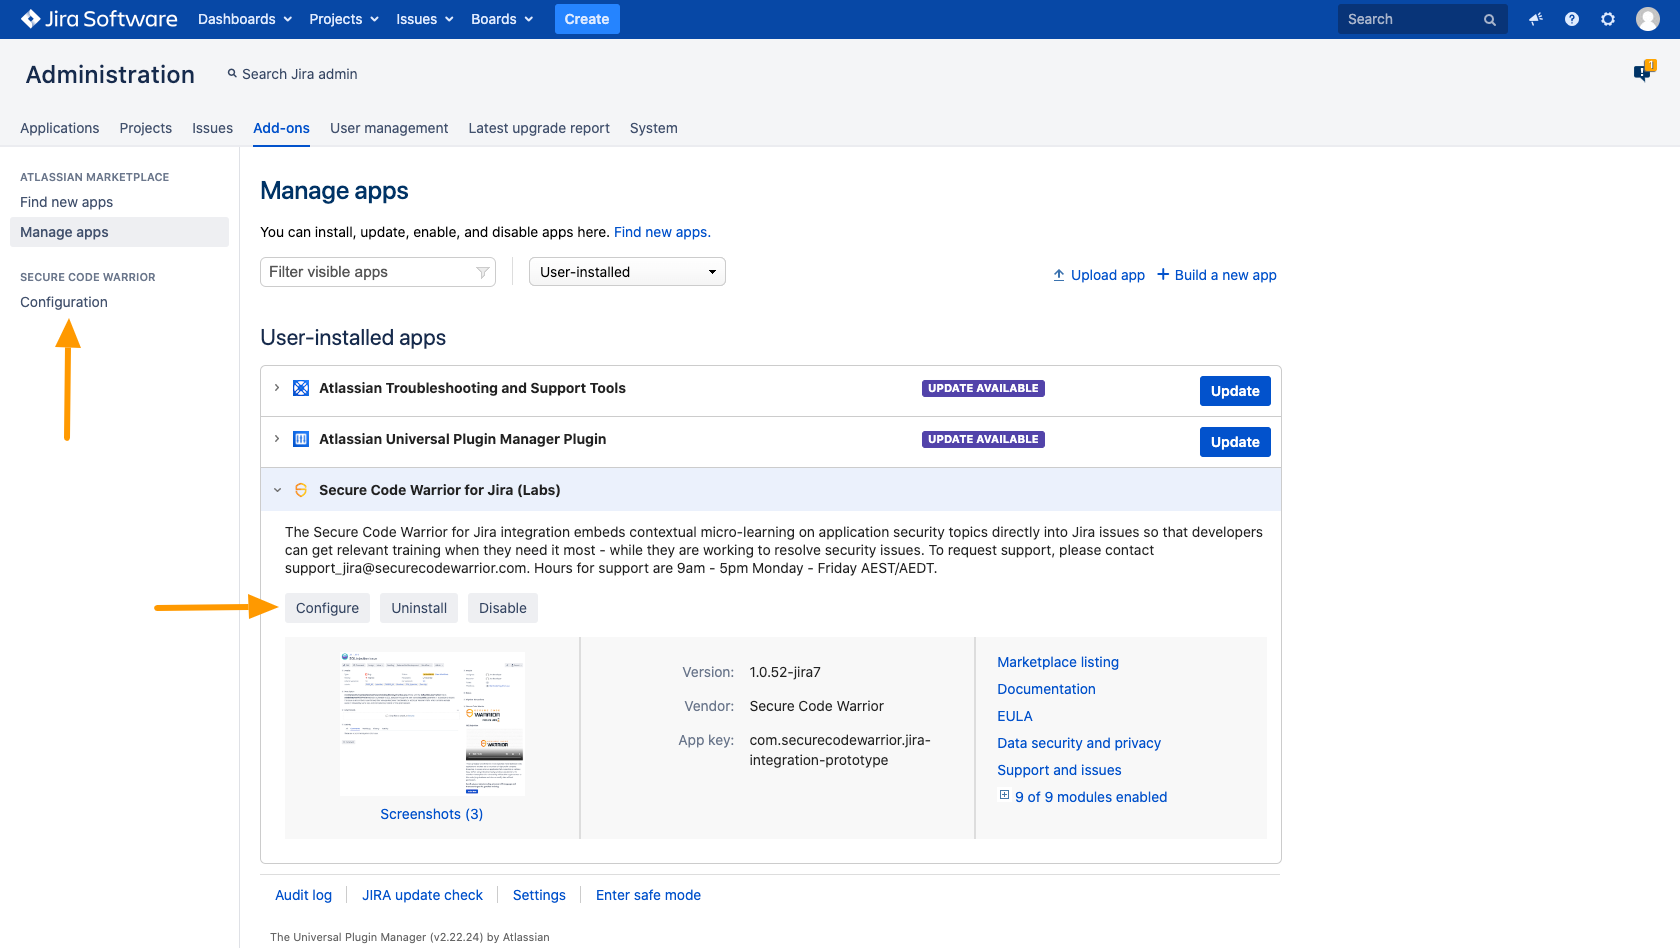Open the administration gear icon

pos(1608,19)
